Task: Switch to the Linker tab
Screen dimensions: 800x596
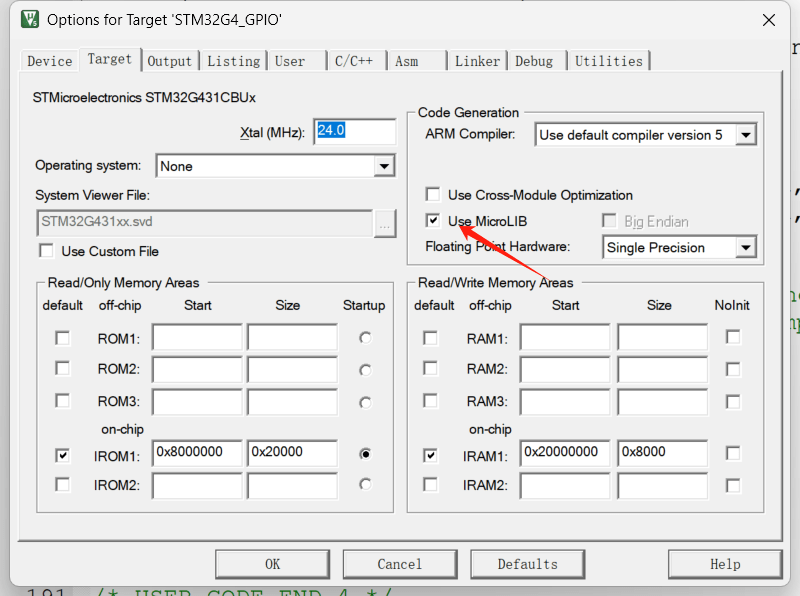Action: 477,61
